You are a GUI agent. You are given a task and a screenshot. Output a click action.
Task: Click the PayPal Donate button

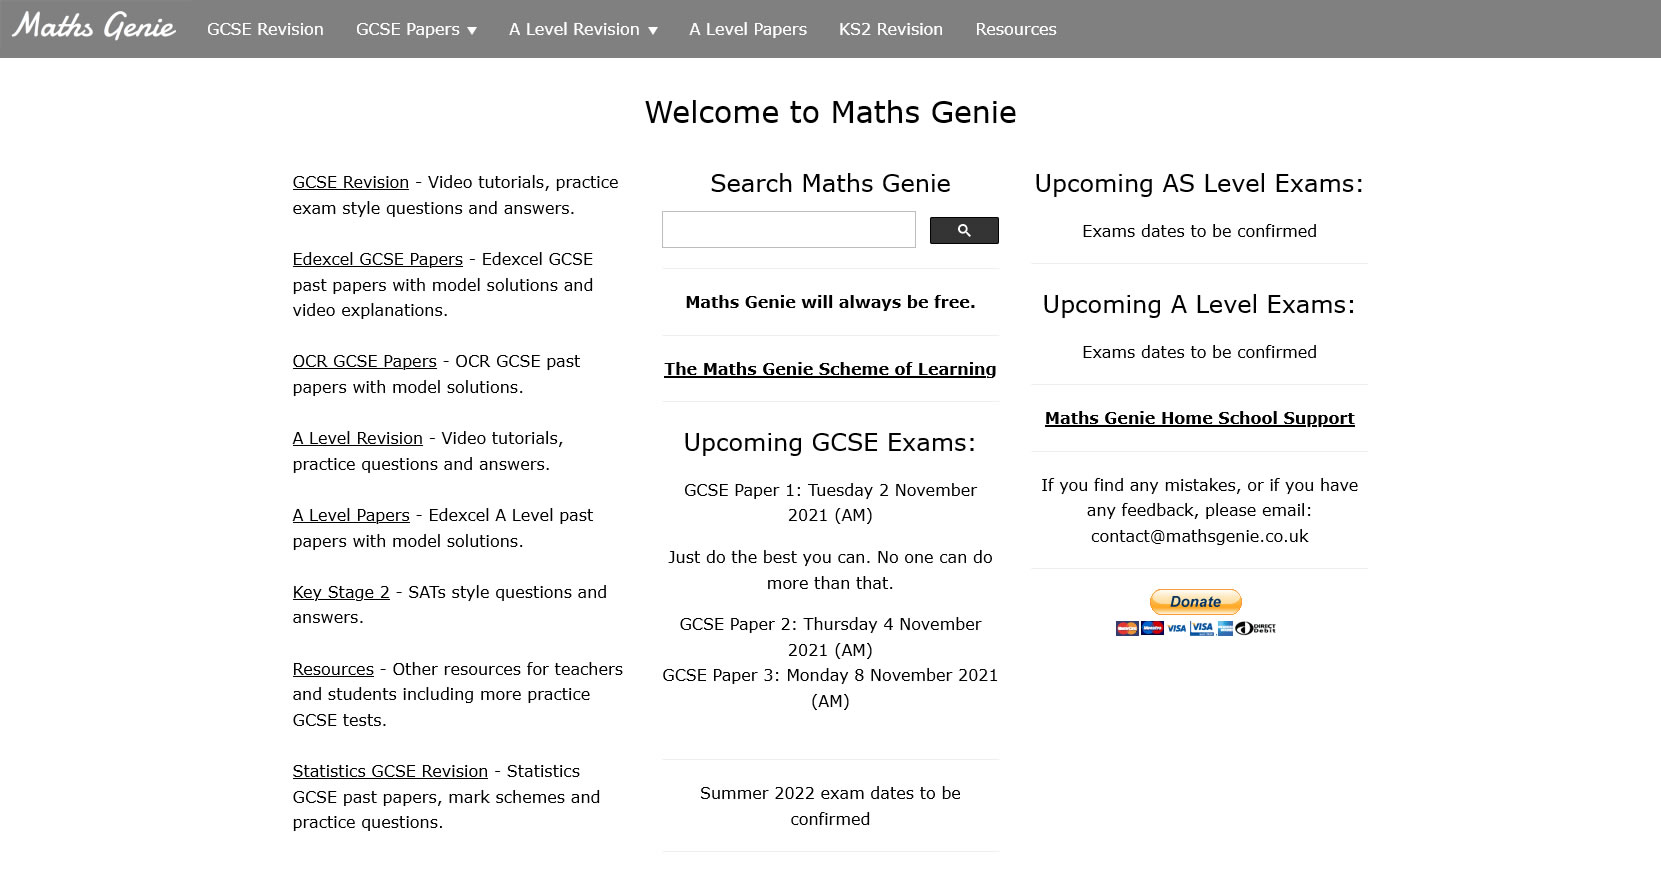(x=1196, y=601)
